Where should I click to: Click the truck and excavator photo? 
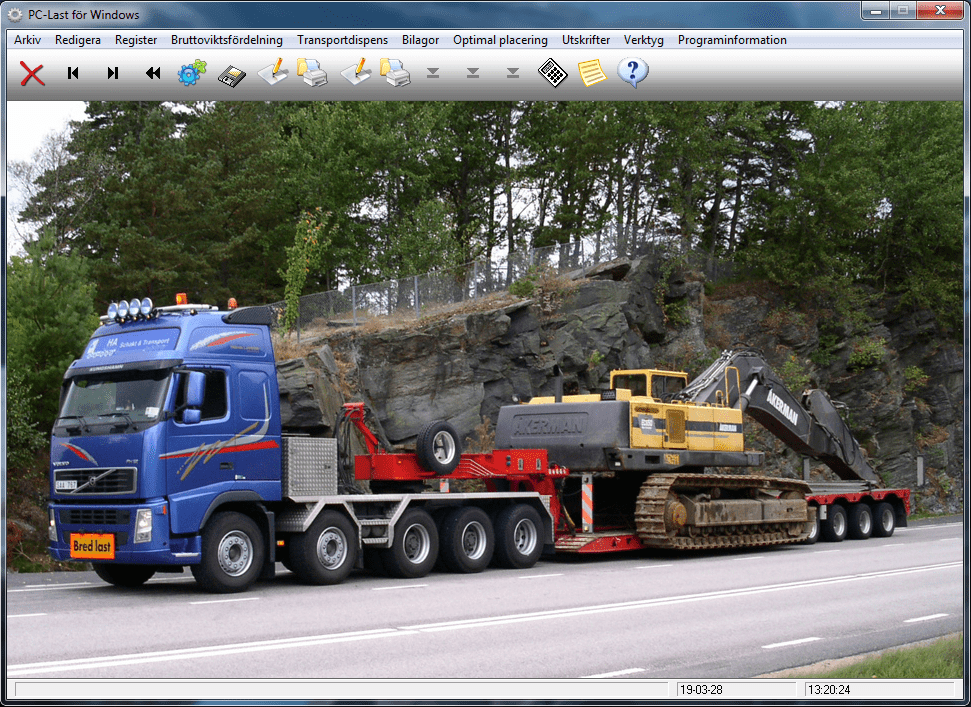(485, 389)
